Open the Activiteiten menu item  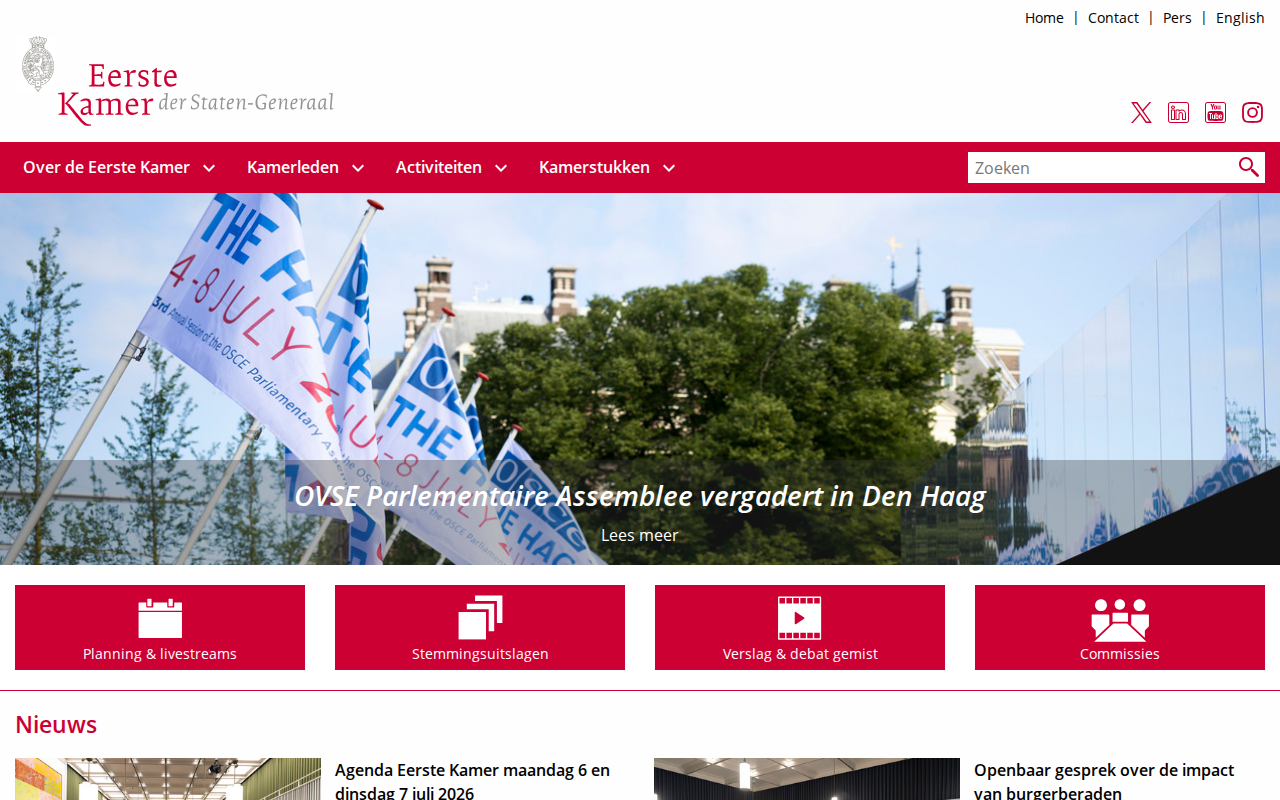pos(438,167)
